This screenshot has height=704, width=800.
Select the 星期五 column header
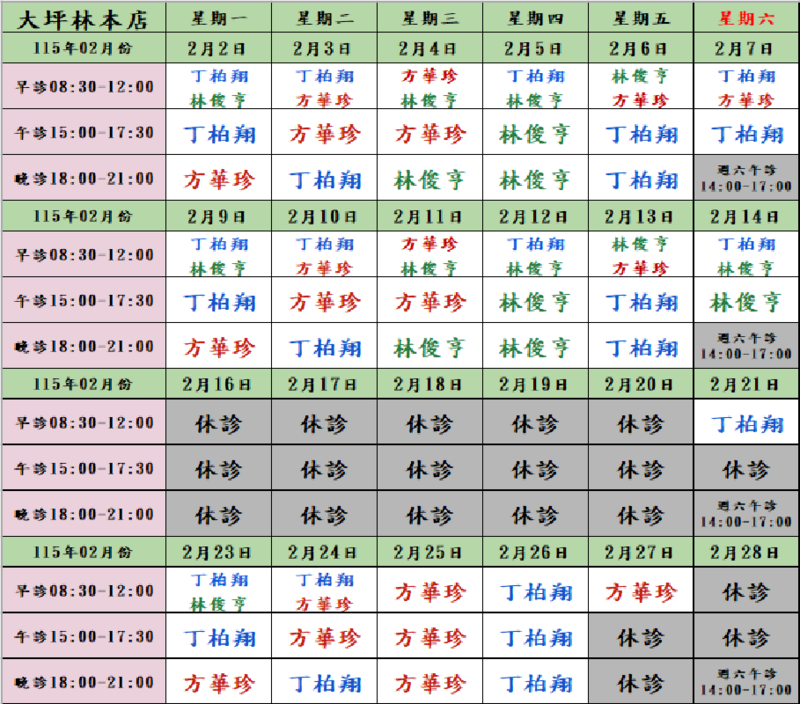click(640, 19)
